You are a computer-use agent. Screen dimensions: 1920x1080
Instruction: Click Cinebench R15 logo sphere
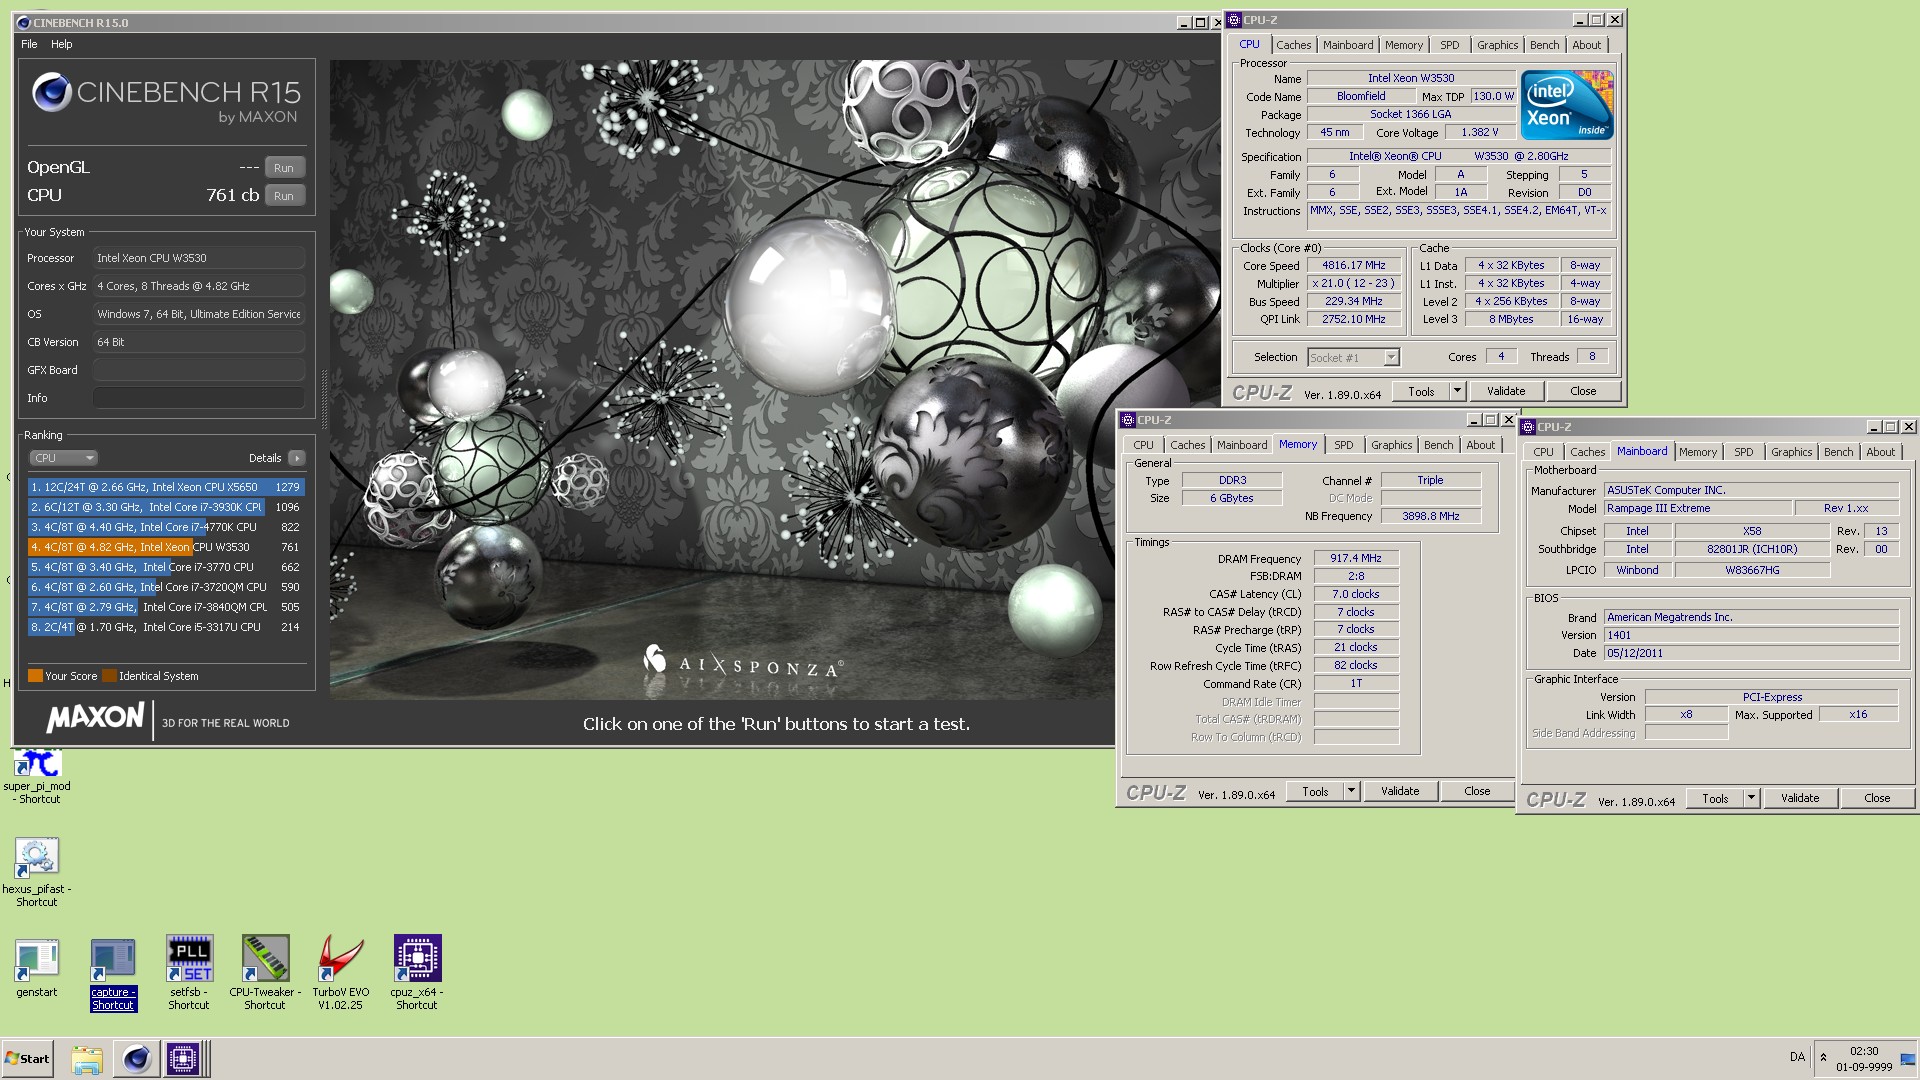pyautogui.click(x=51, y=93)
